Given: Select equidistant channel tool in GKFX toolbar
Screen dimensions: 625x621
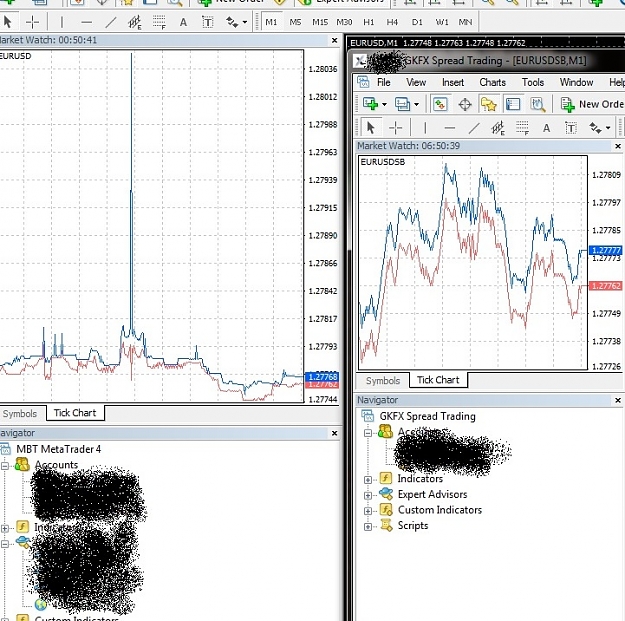Looking at the screenshot, I should point(498,128).
